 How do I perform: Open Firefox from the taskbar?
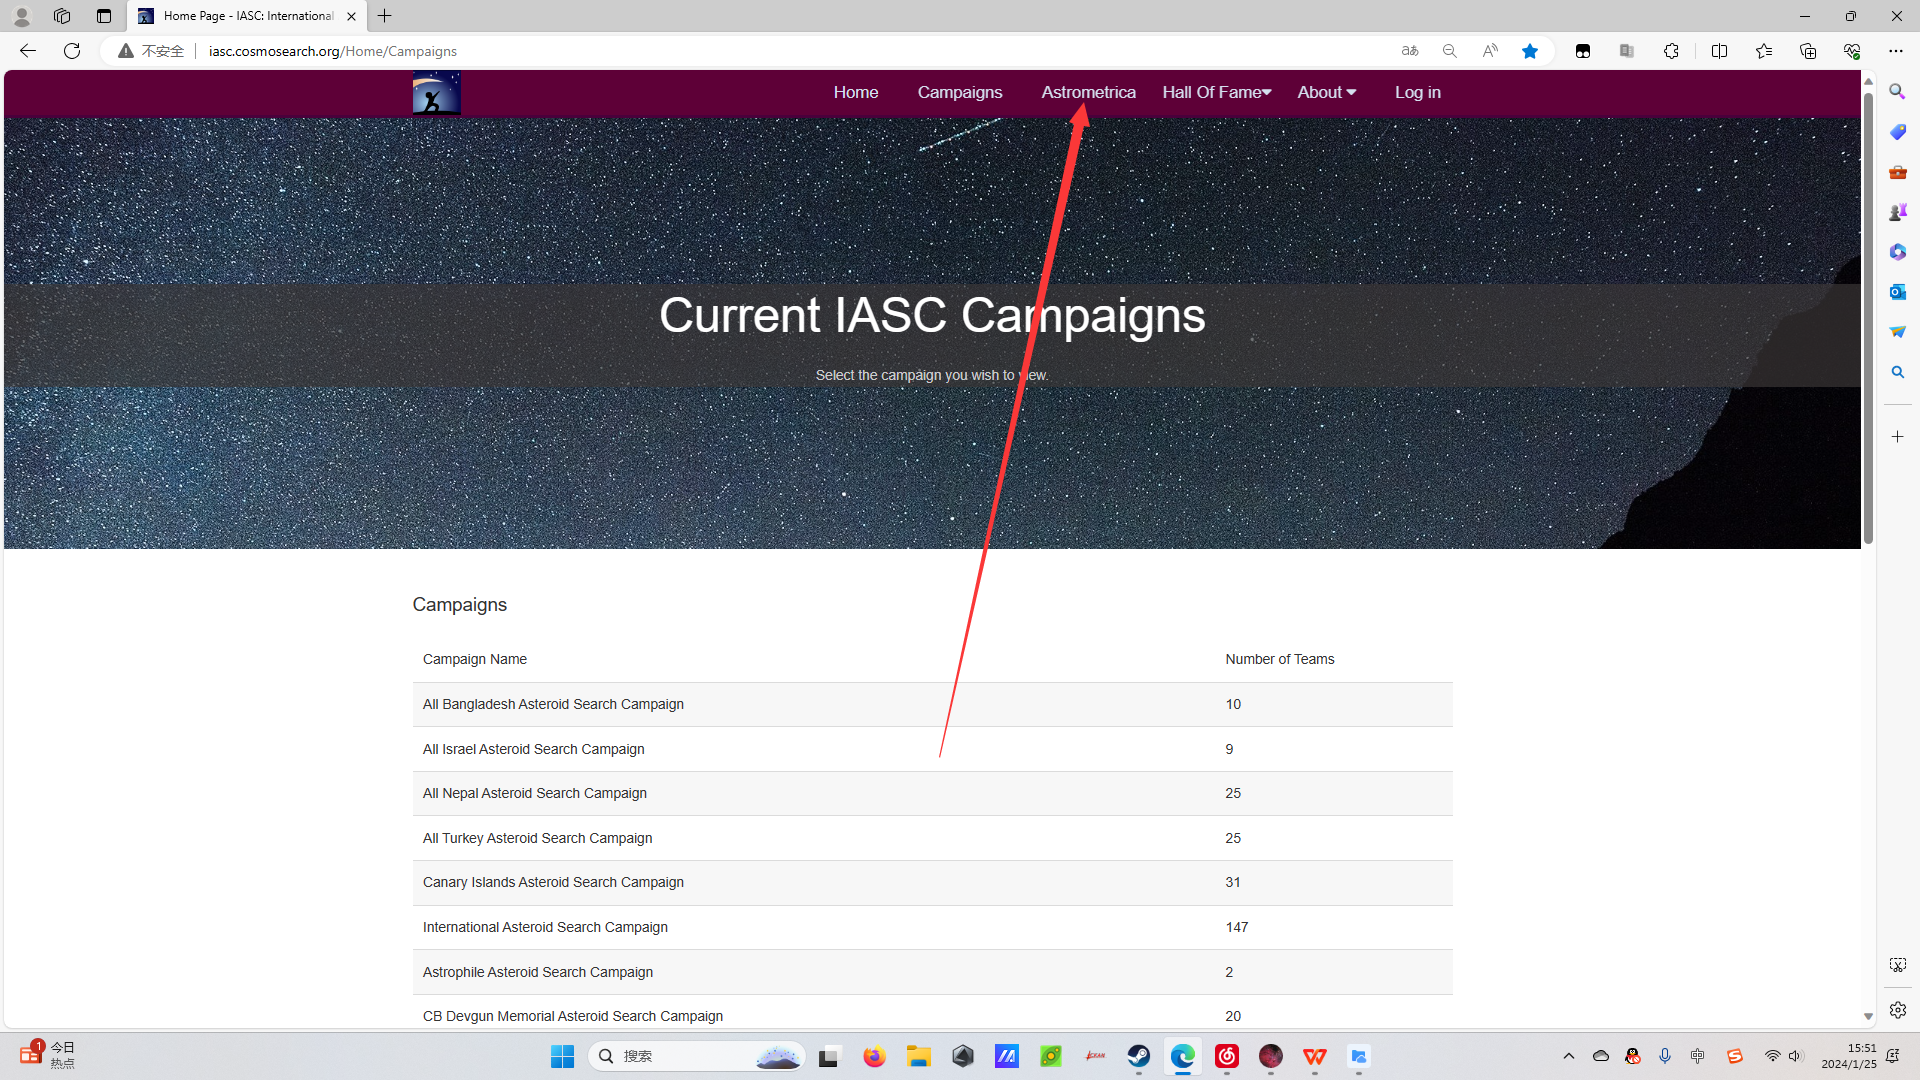[874, 1056]
